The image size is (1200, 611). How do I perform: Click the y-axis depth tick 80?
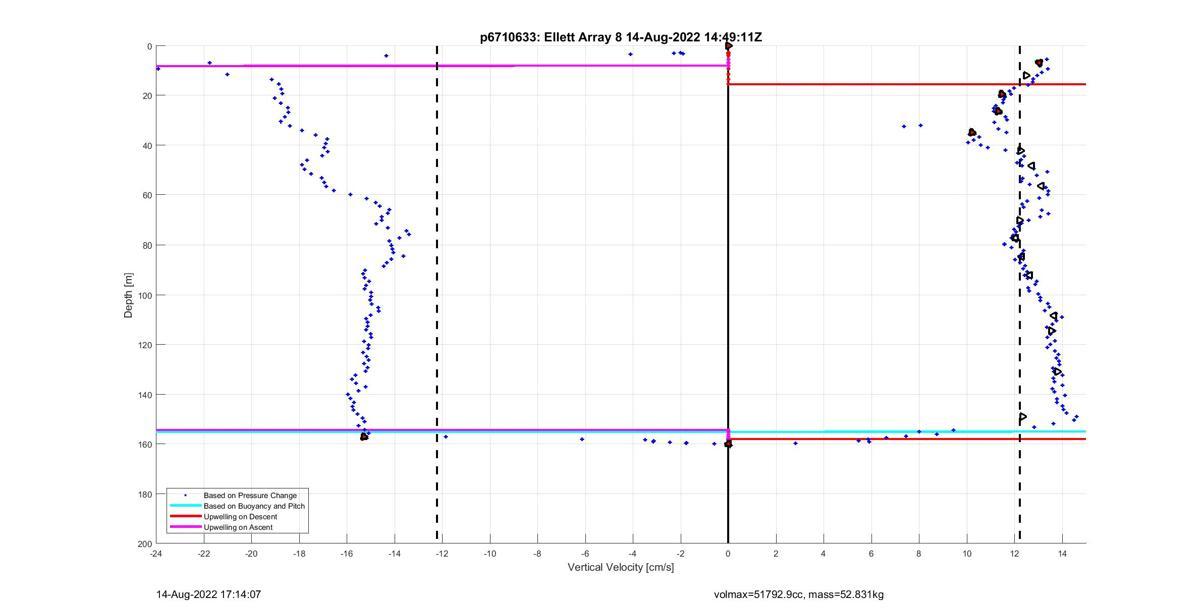coord(146,245)
